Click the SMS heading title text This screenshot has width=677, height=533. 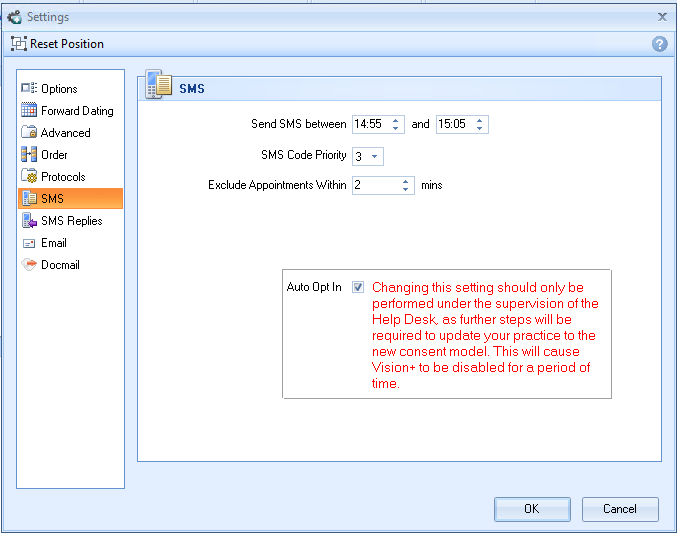192,89
